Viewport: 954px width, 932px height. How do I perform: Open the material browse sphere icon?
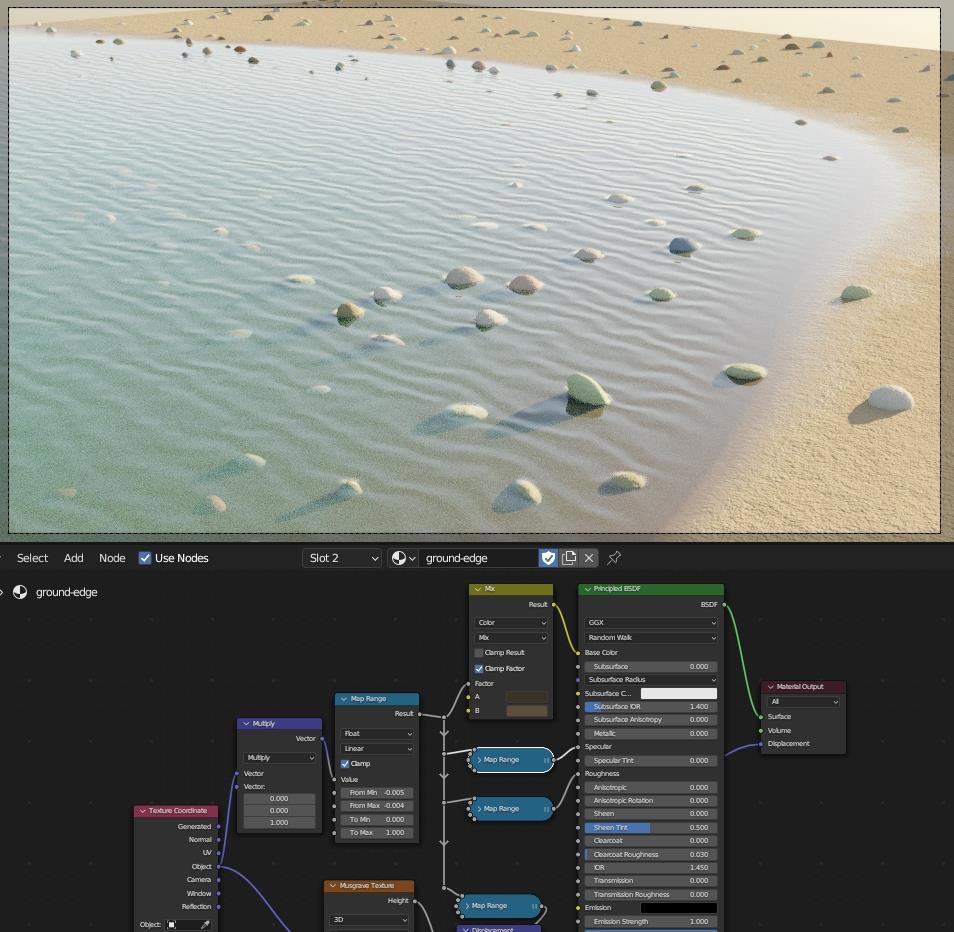tap(403, 558)
